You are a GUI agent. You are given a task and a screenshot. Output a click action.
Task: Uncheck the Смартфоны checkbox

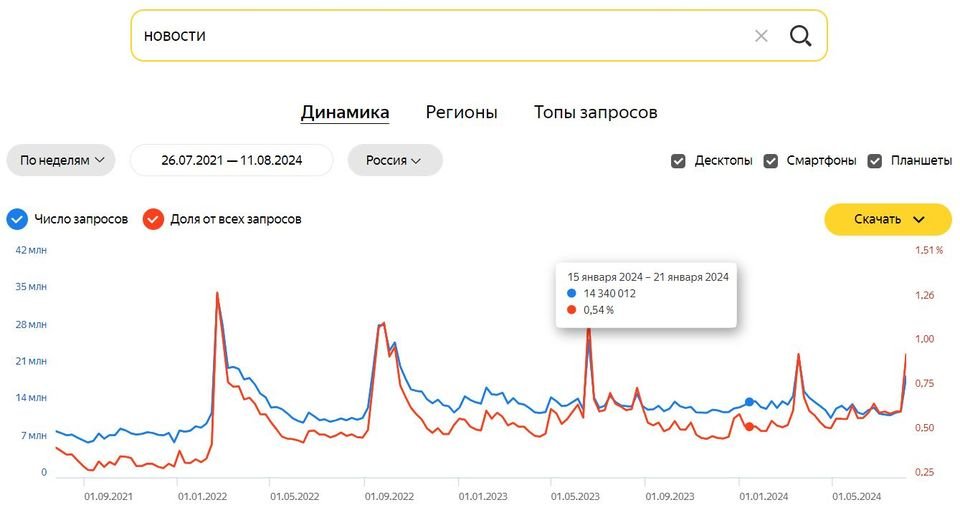[771, 160]
